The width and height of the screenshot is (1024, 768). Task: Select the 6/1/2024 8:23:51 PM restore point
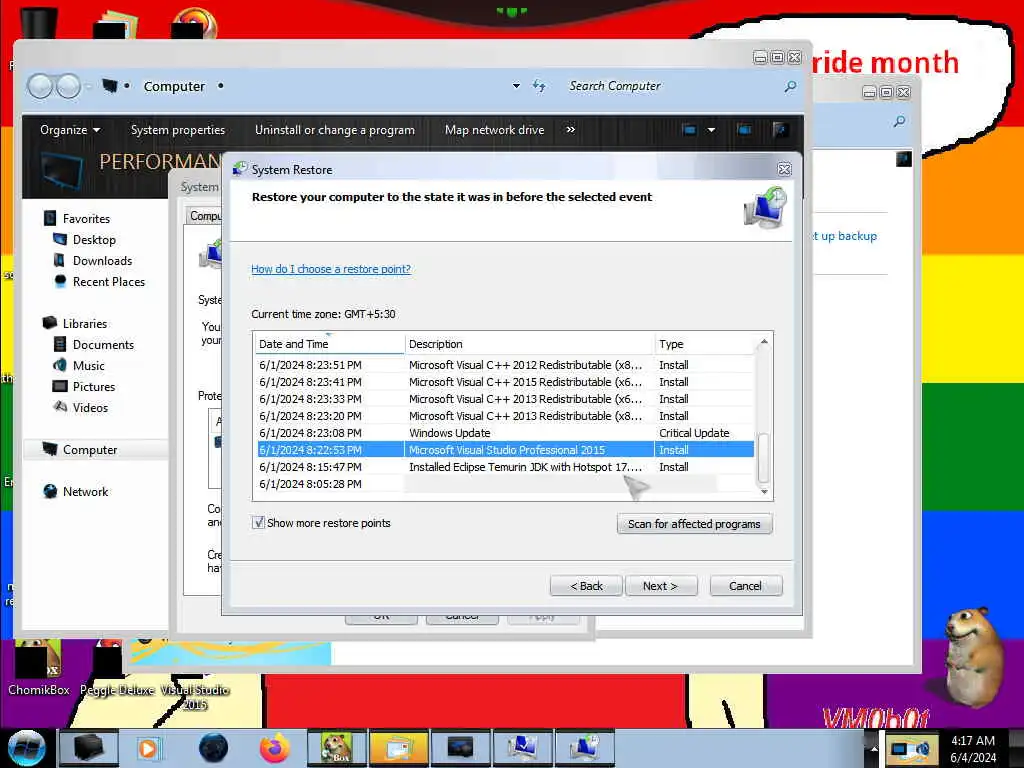[x=504, y=365]
